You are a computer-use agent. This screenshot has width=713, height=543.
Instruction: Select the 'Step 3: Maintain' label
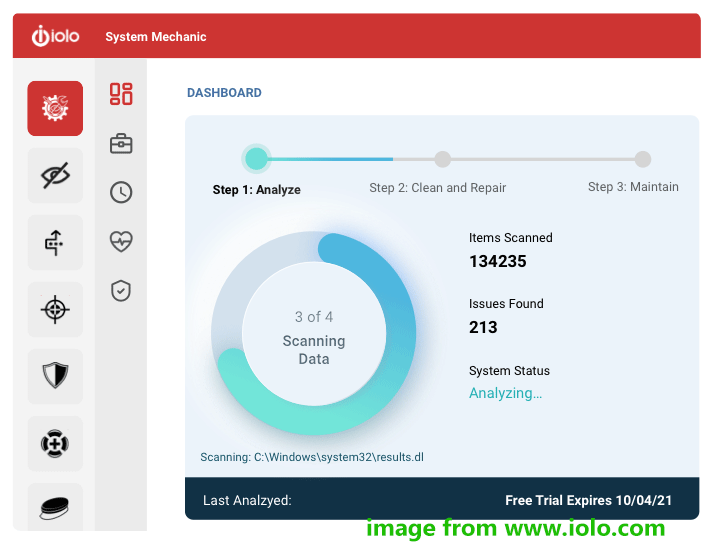633,187
